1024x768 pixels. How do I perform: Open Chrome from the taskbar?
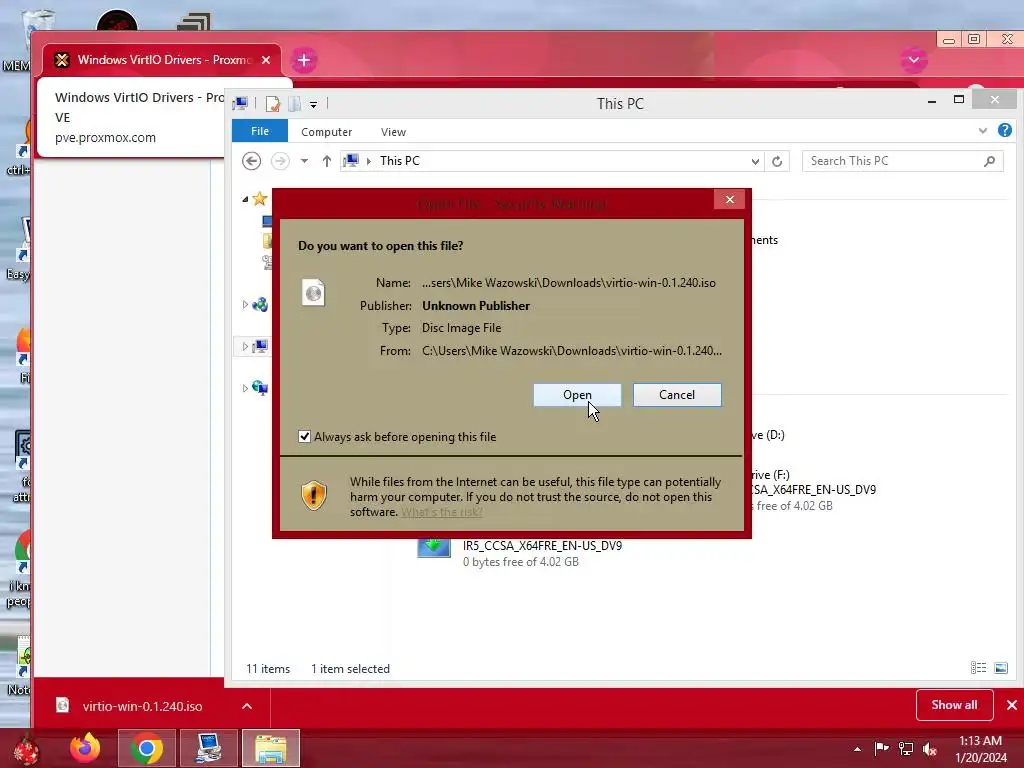[x=146, y=748]
